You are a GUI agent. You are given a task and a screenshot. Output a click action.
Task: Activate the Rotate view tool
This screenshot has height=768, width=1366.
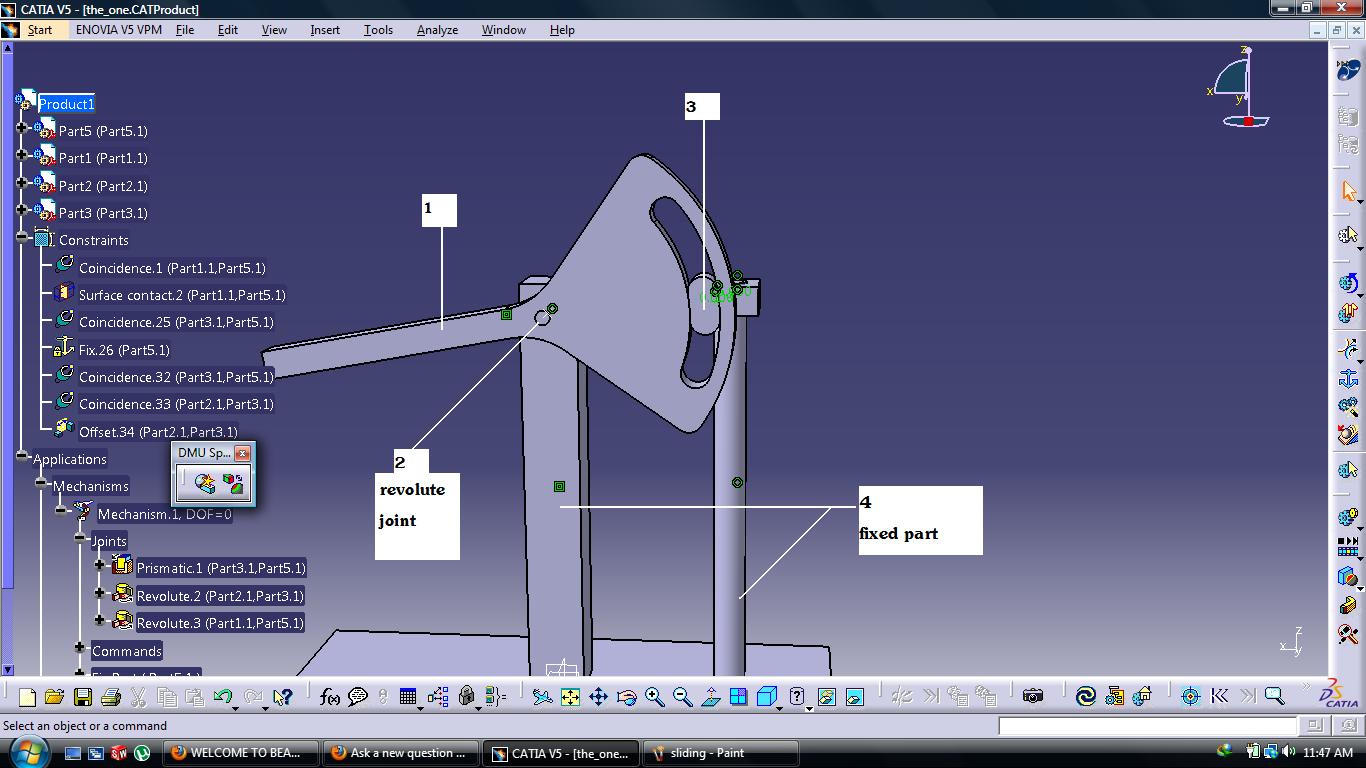625,696
